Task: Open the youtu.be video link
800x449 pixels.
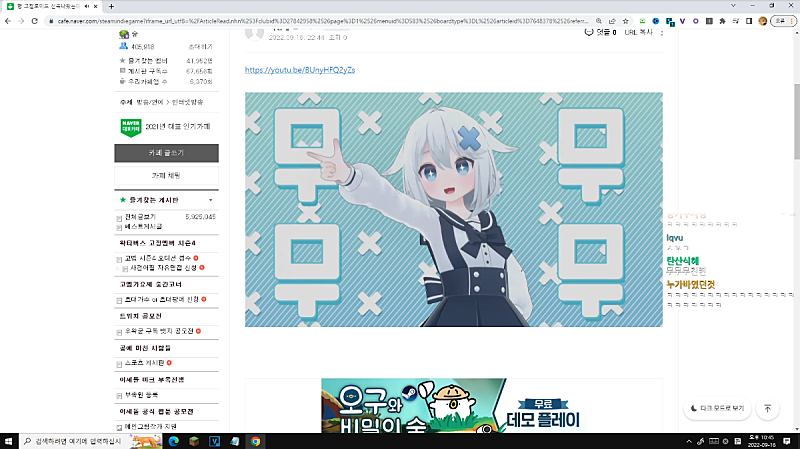Action: (300, 70)
